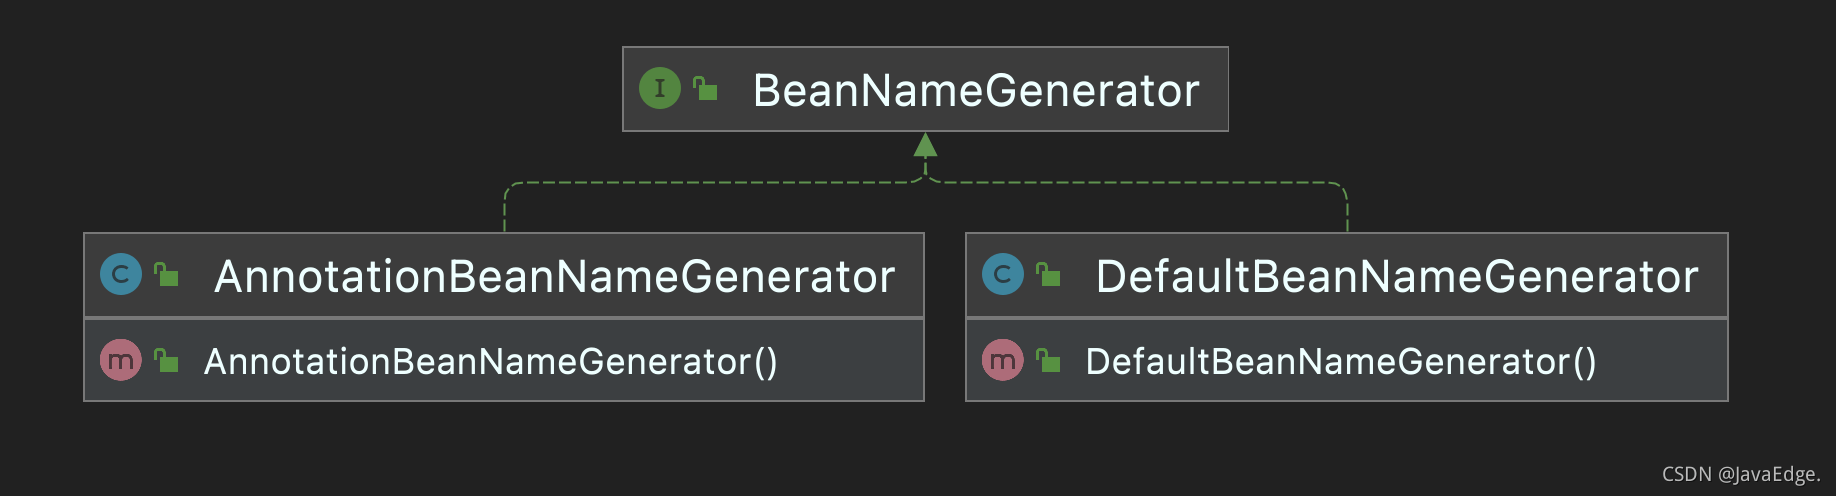1836x496 pixels.
Task: Click the public visibility icon beside BeanNameGenerator
Action: pyautogui.click(x=706, y=89)
